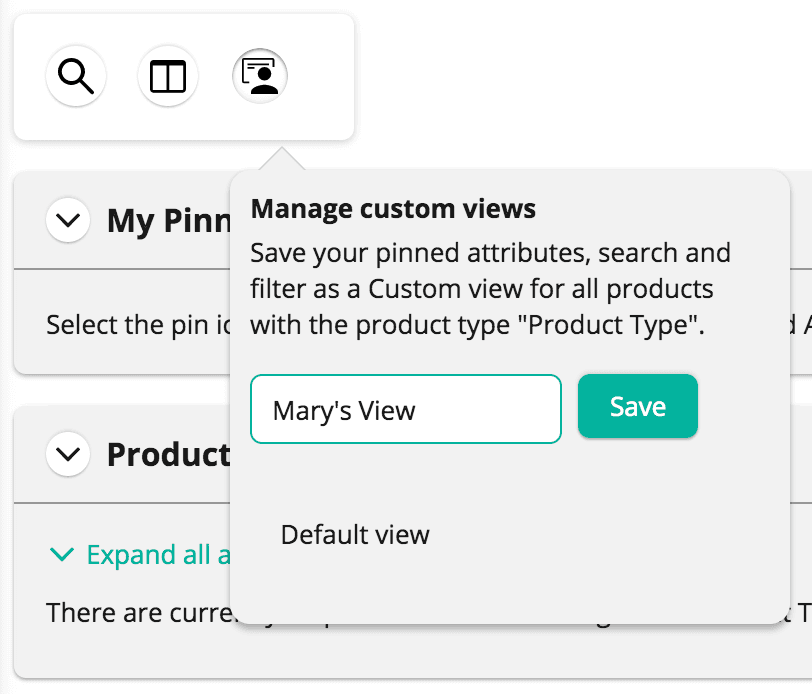Select the two-column layout icon

(167, 76)
